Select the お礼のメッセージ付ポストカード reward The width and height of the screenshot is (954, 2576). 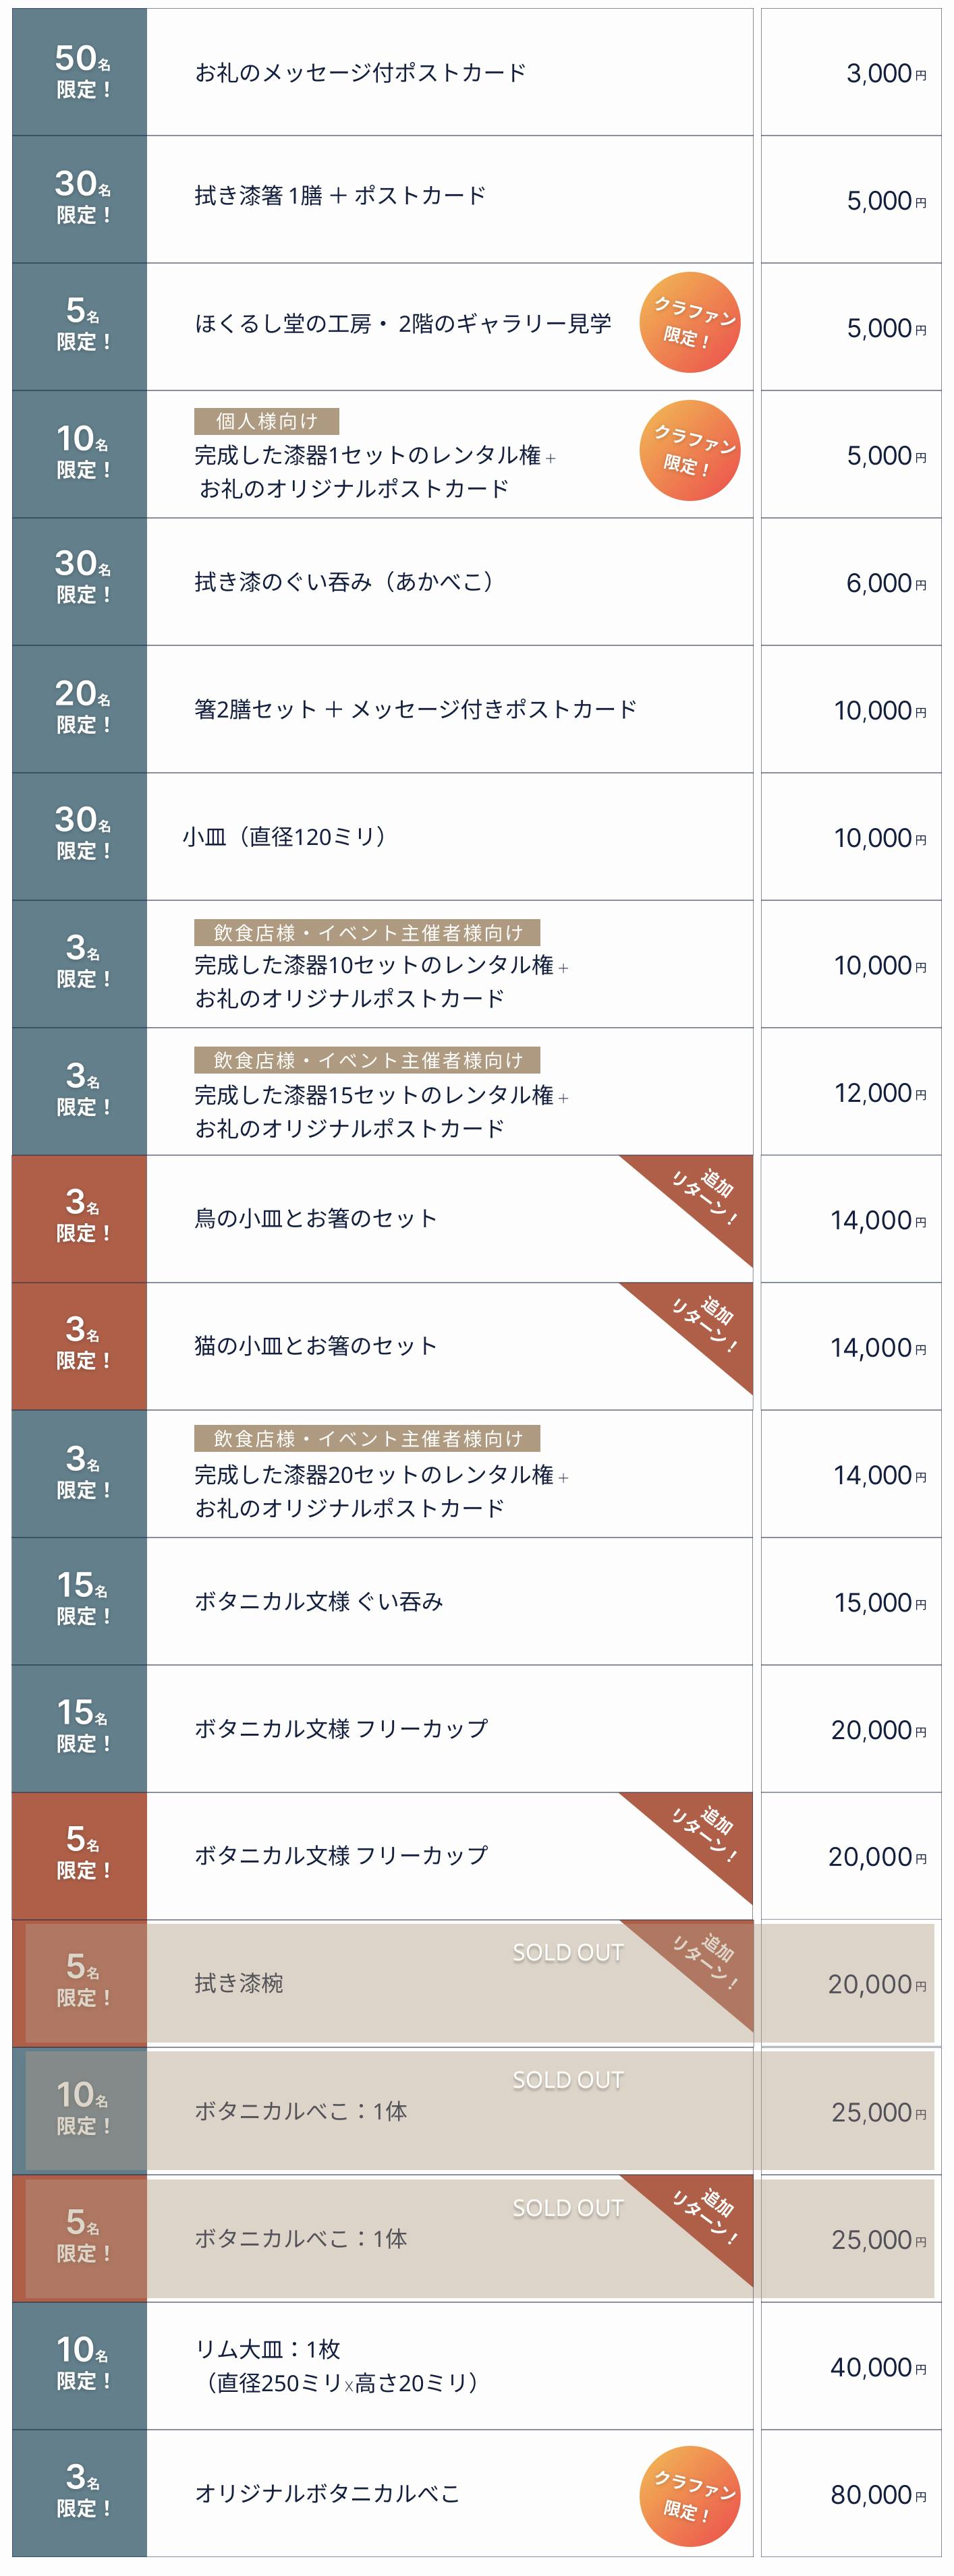[360, 73]
